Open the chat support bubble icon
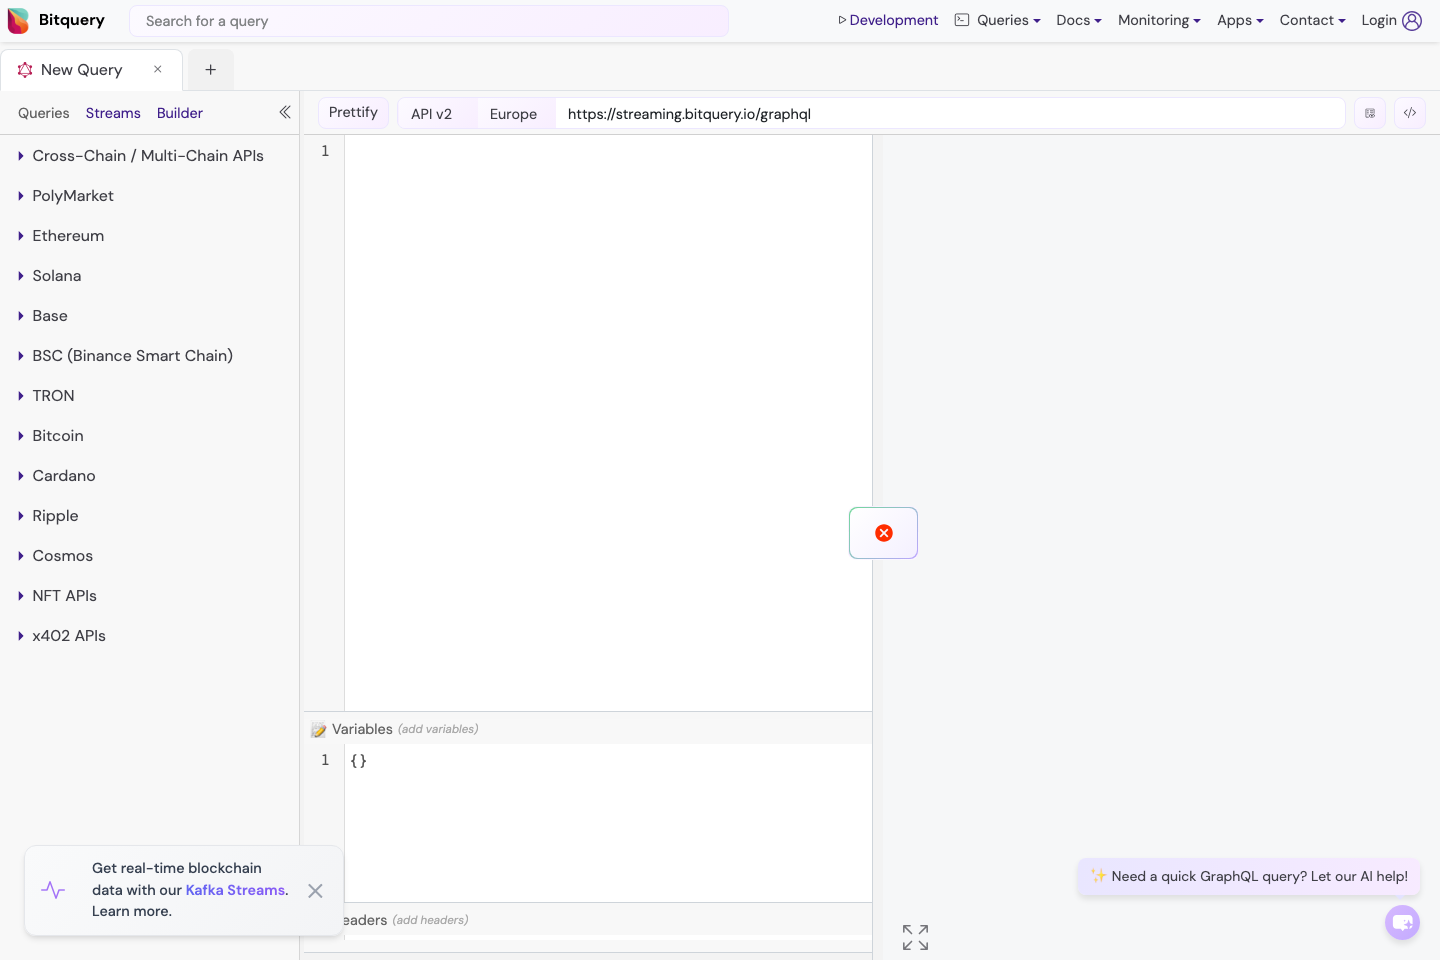This screenshot has width=1440, height=960. coord(1402,922)
